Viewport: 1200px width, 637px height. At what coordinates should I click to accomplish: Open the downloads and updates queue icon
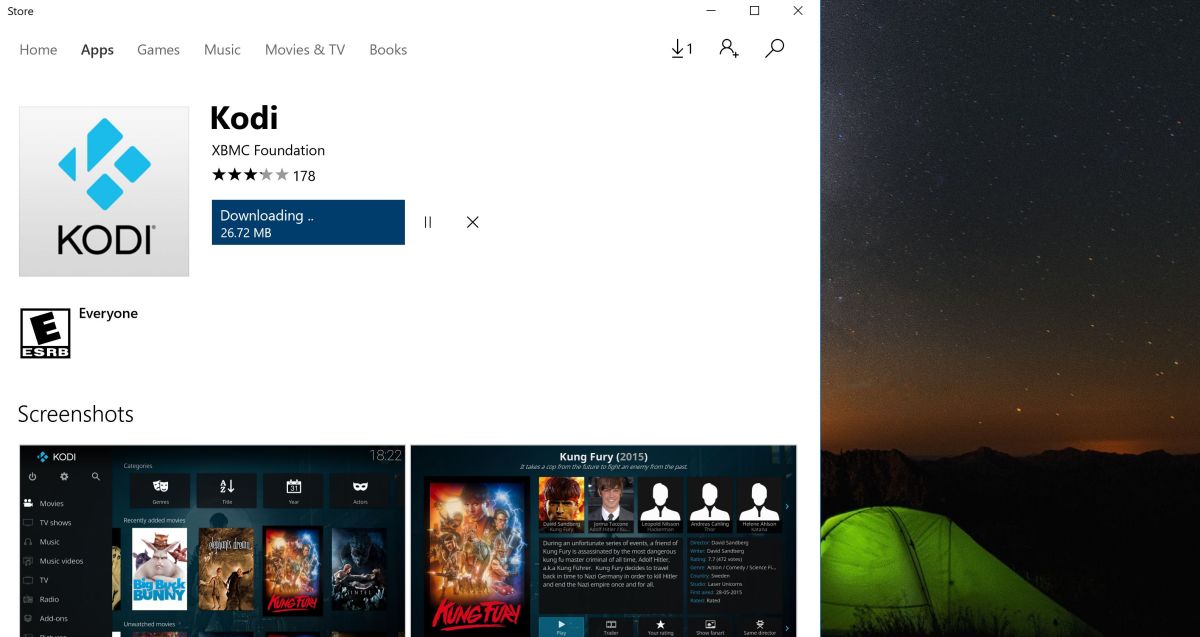(x=681, y=49)
